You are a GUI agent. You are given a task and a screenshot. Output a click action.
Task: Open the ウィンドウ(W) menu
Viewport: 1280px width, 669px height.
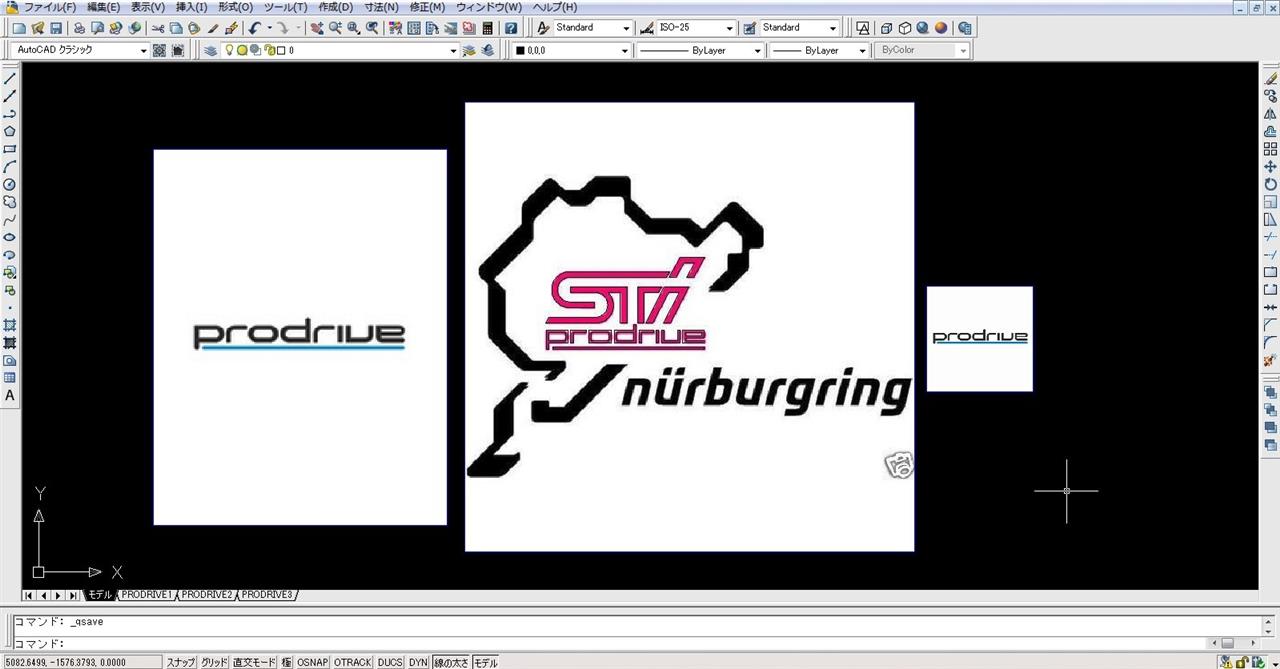[x=489, y=7]
